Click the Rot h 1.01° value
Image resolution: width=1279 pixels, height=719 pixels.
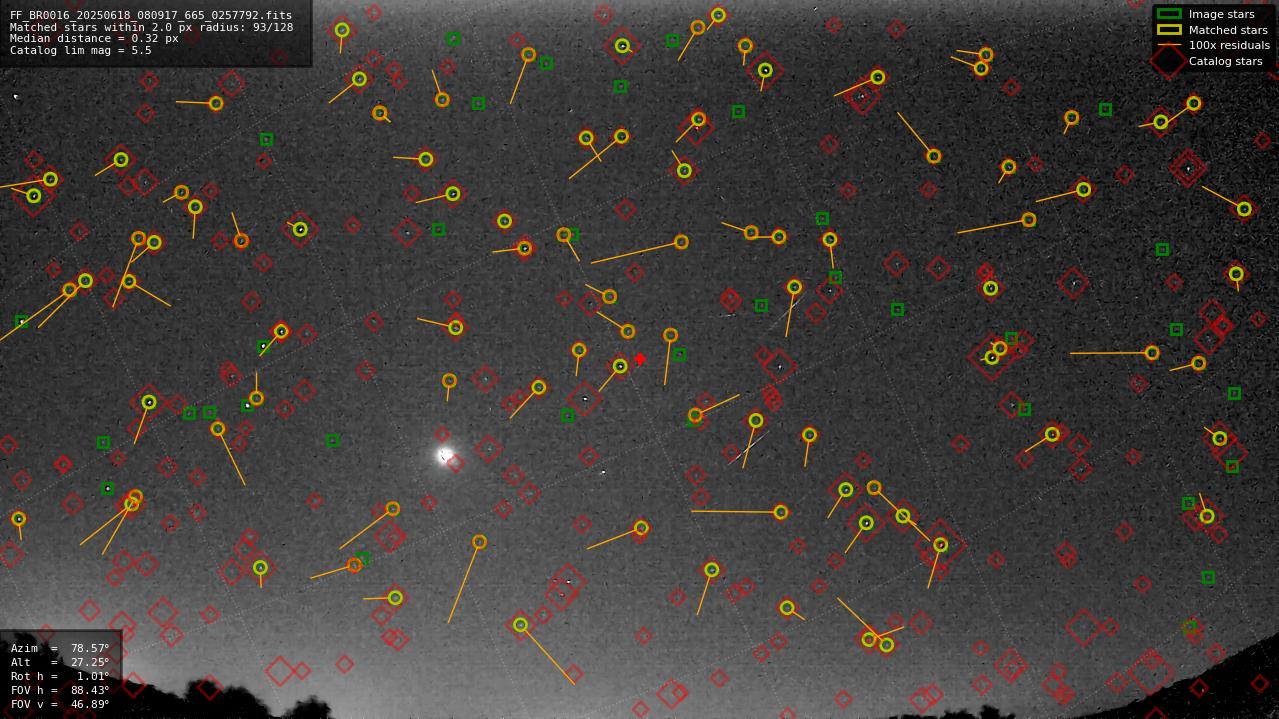pyautogui.click(x=93, y=676)
